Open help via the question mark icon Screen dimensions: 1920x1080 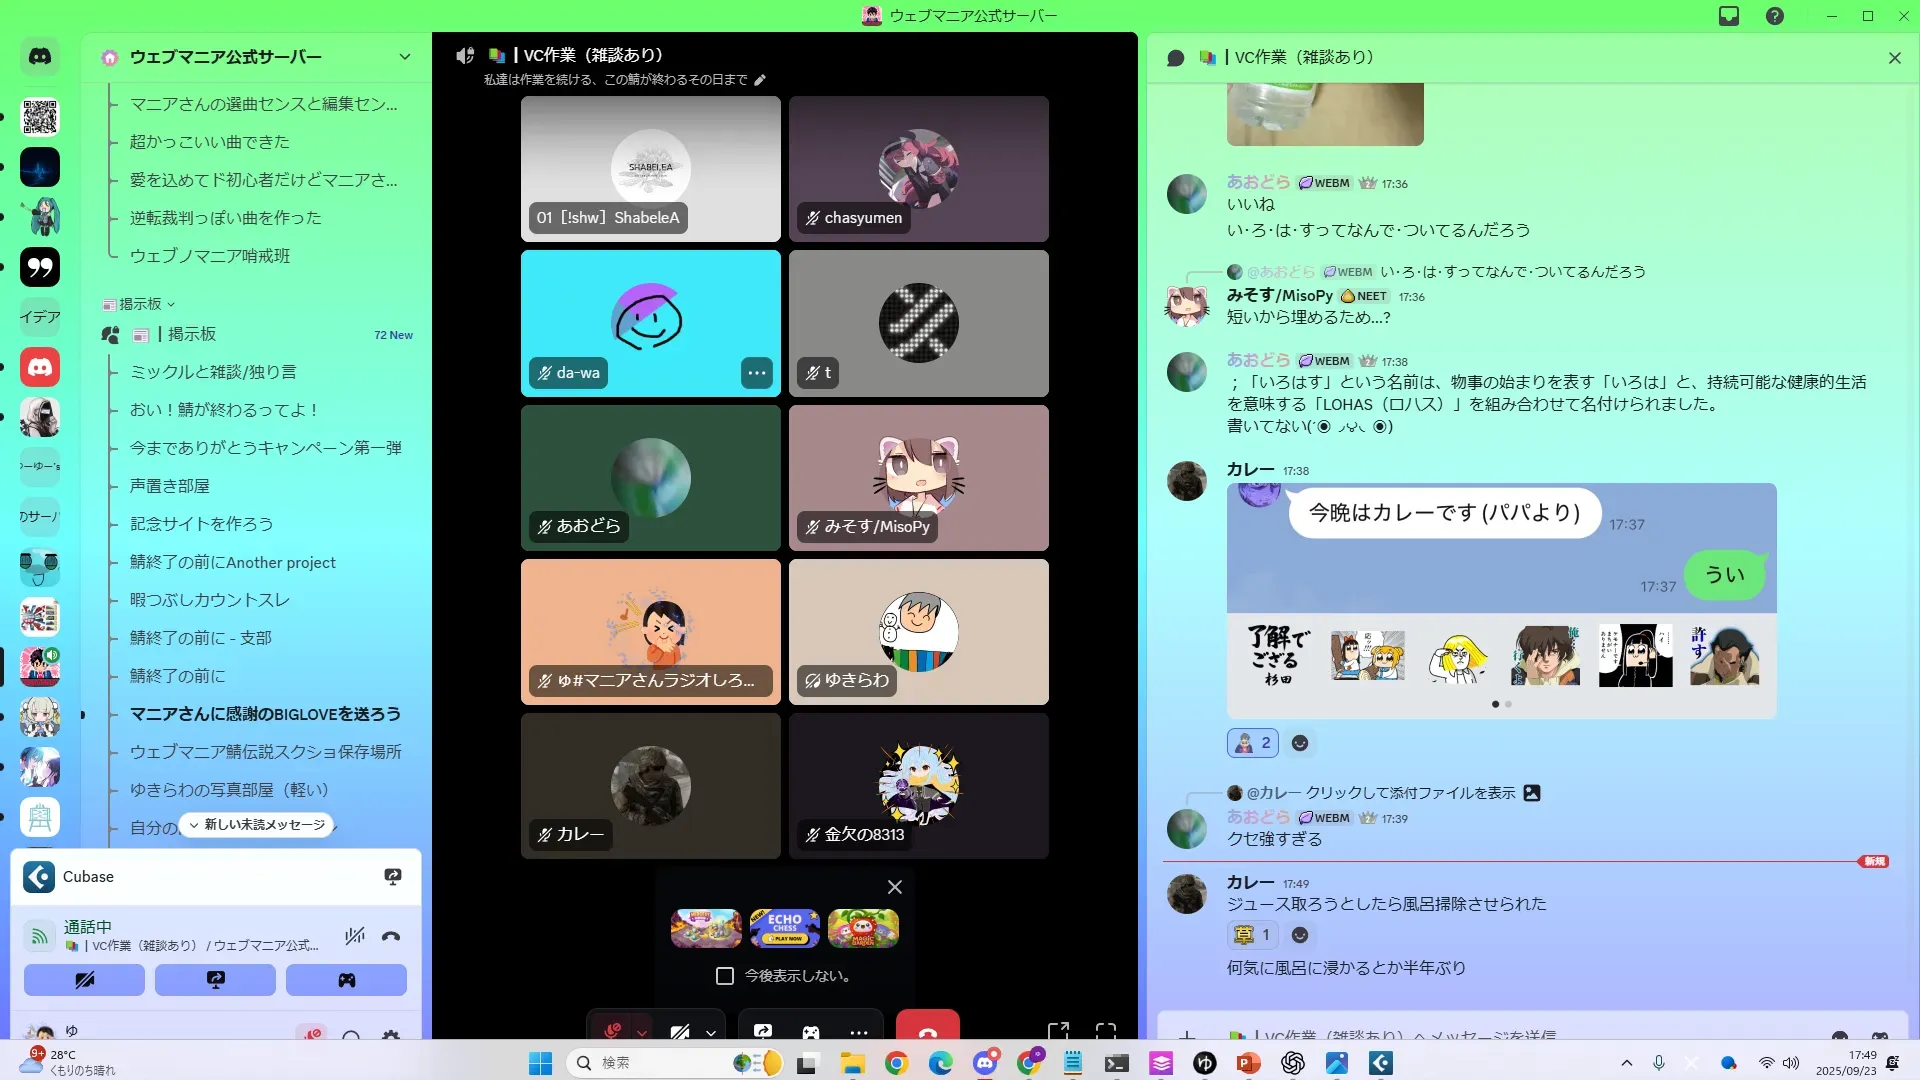click(x=1774, y=16)
